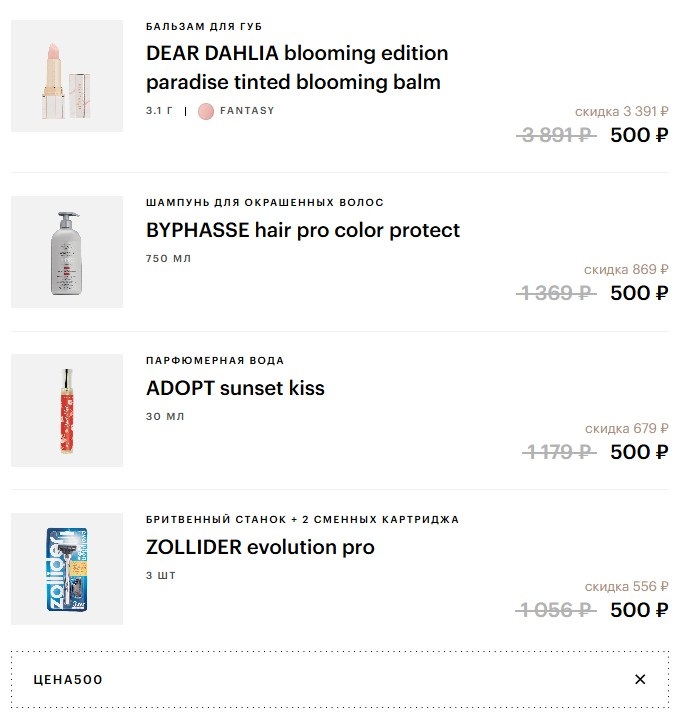Select the Fantasy pink color swatch
Image resolution: width=695 pixels, height=727 pixels.
pos(206,111)
